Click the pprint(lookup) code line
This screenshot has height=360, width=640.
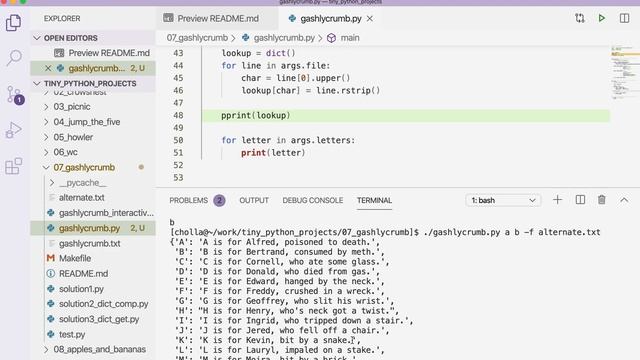click(x=256, y=116)
